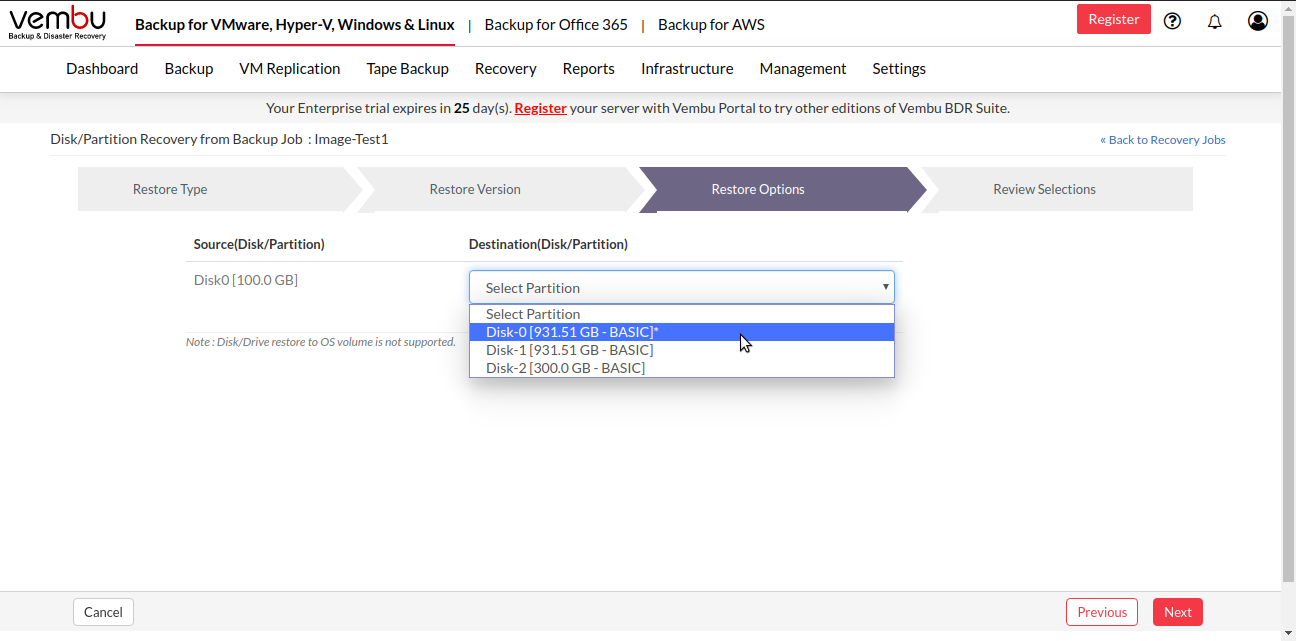Open the Dashboard menu
Viewport: 1296px width, 641px height.
[x=102, y=68]
